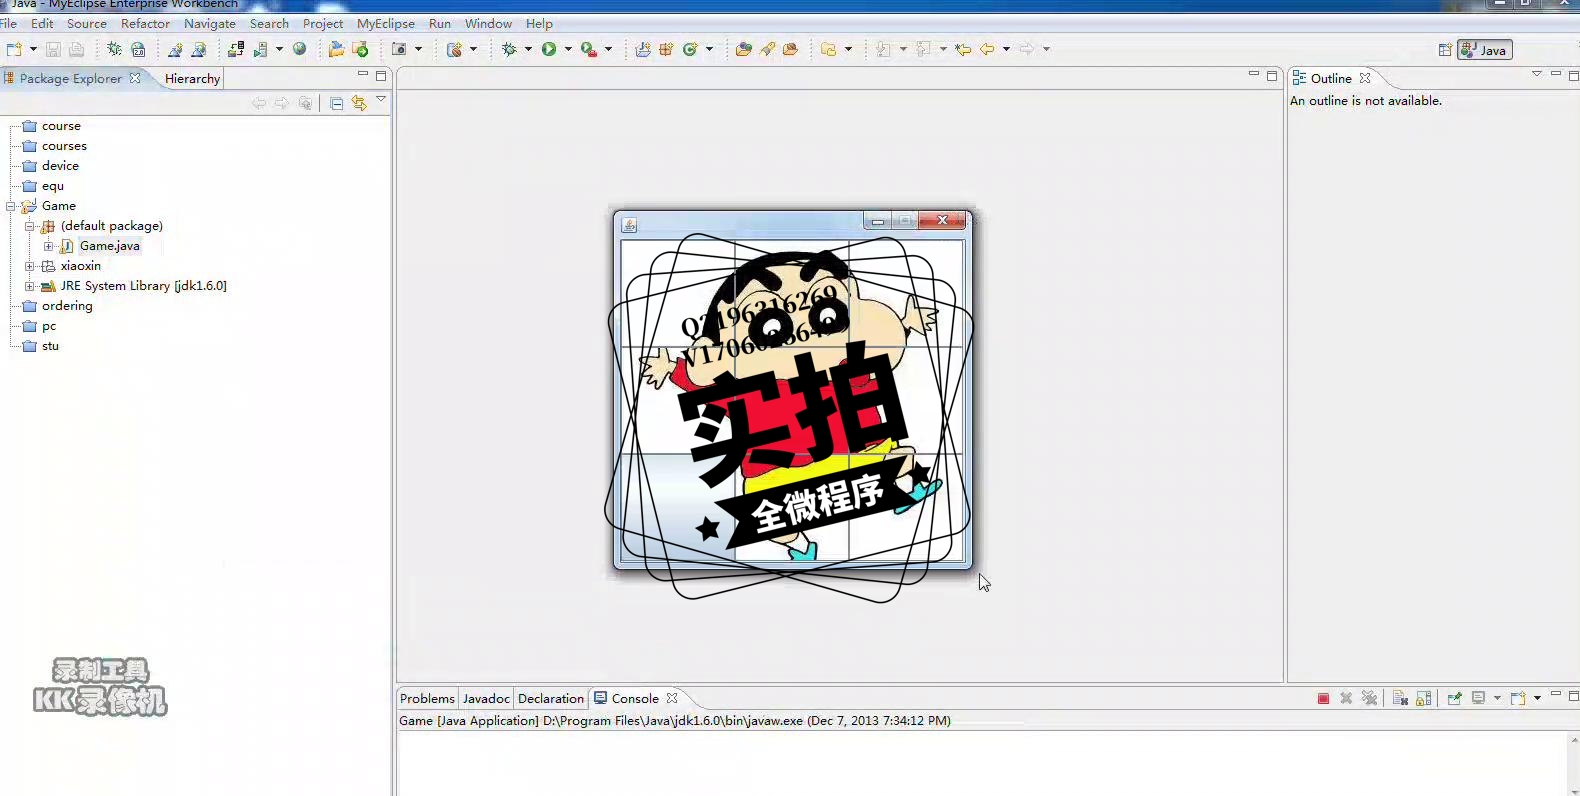Image resolution: width=1580 pixels, height=796 pixels.
Task: Collapse the Game project node
Action: [11, 206]
